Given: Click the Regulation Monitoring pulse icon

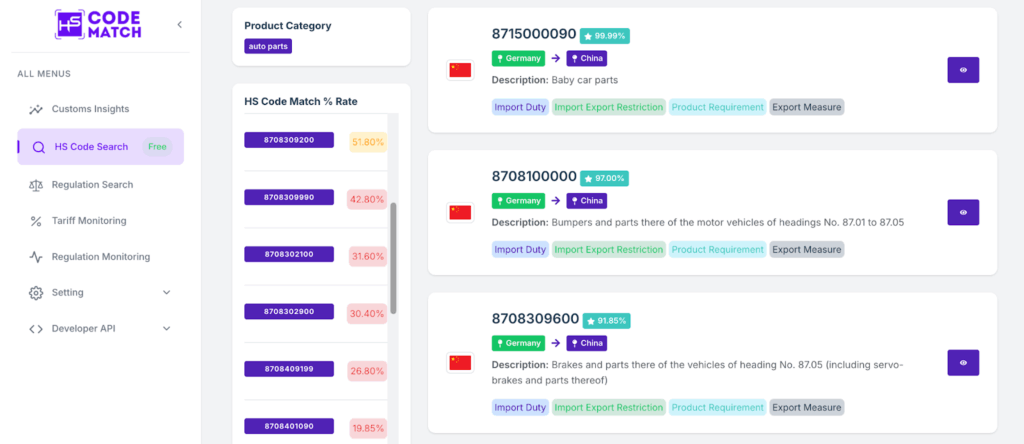Looking at the screenshot, I should pos(36,257).
